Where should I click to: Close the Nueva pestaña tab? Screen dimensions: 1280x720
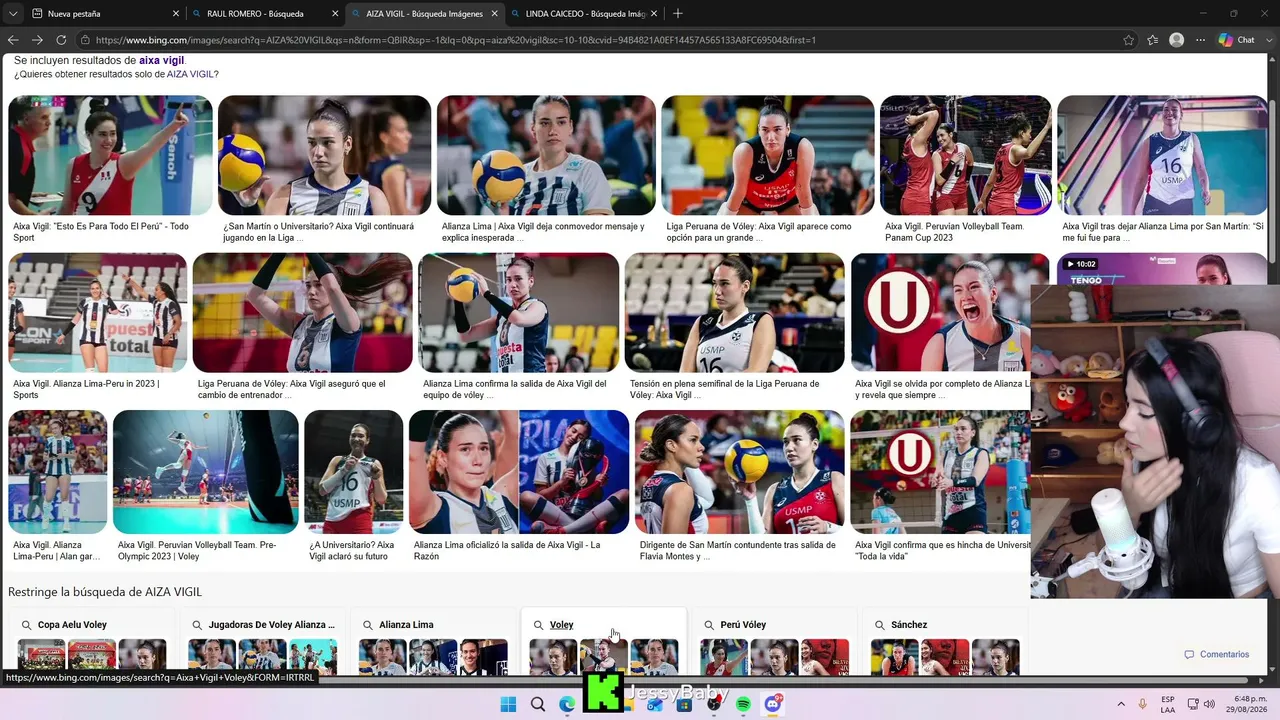176,14
